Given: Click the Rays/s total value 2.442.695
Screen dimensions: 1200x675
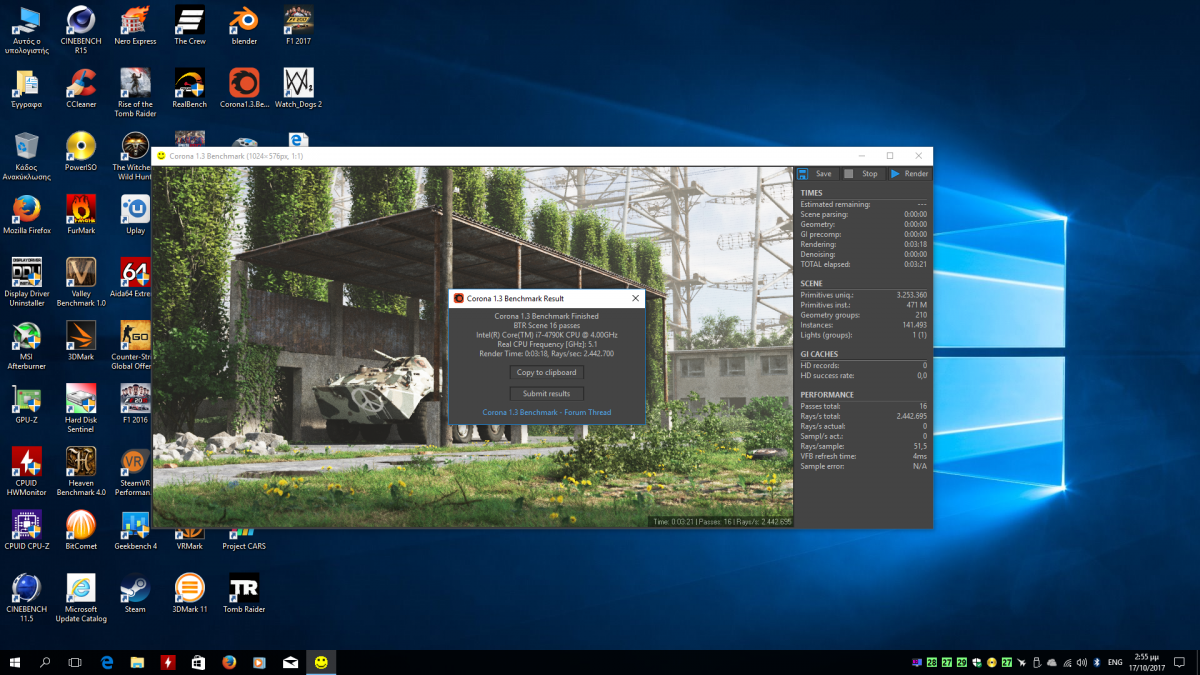Looking at the screenshot, I should pos(911,416).
